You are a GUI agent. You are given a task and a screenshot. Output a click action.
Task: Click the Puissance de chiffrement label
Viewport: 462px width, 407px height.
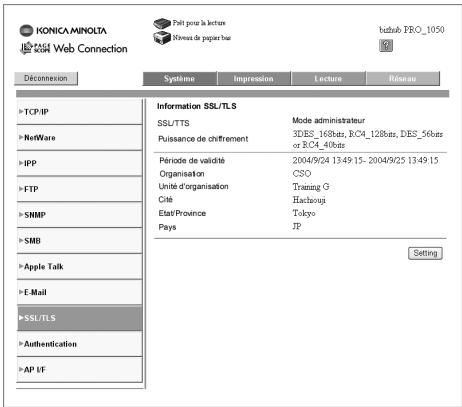(x=203, y=139)
